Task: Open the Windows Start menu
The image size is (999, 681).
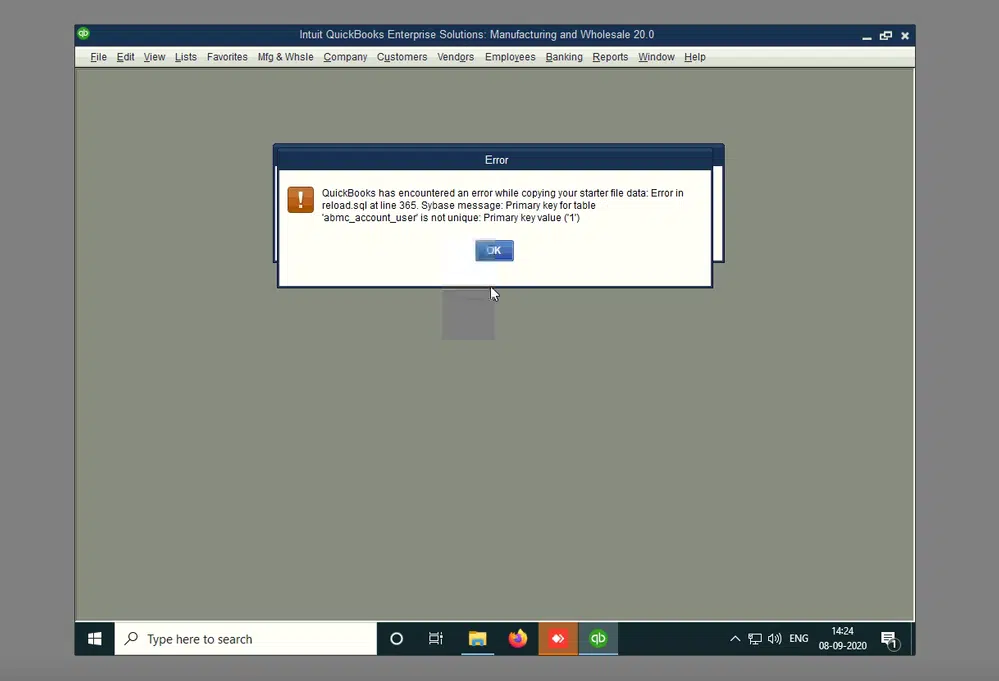Action: click(x=94, y=638)
